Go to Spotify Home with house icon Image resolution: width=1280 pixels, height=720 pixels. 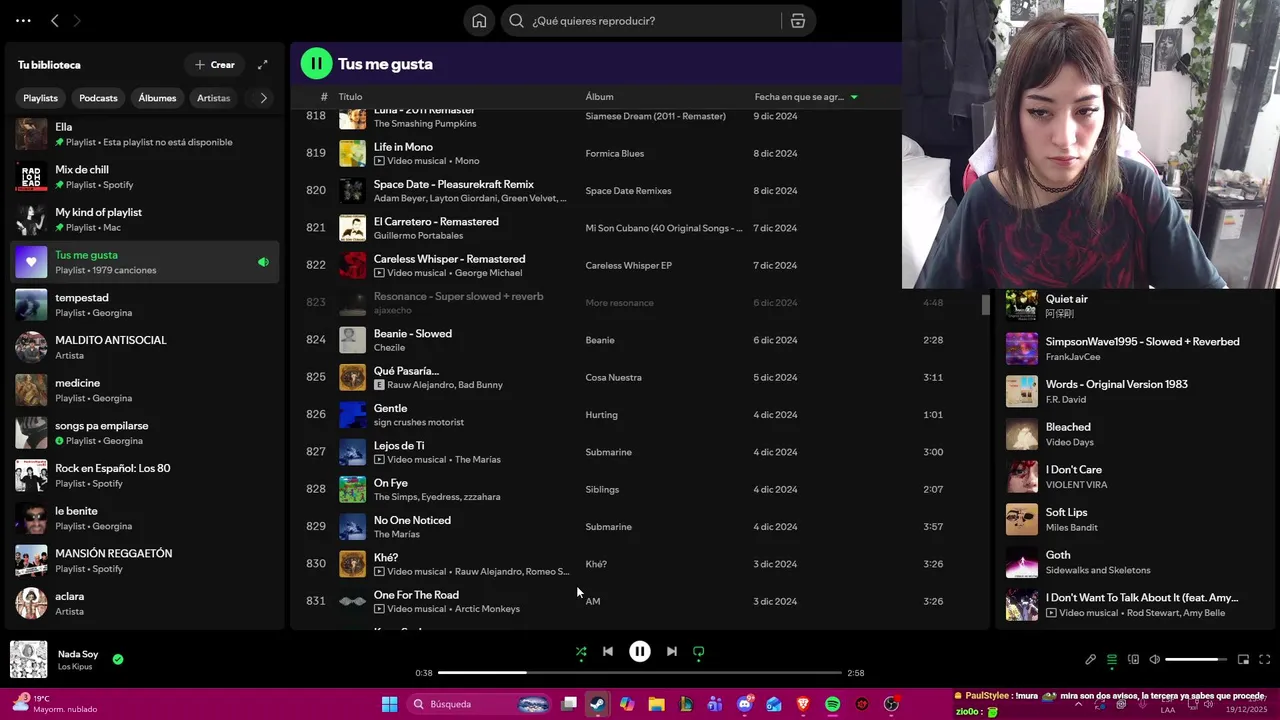point(479,21)
